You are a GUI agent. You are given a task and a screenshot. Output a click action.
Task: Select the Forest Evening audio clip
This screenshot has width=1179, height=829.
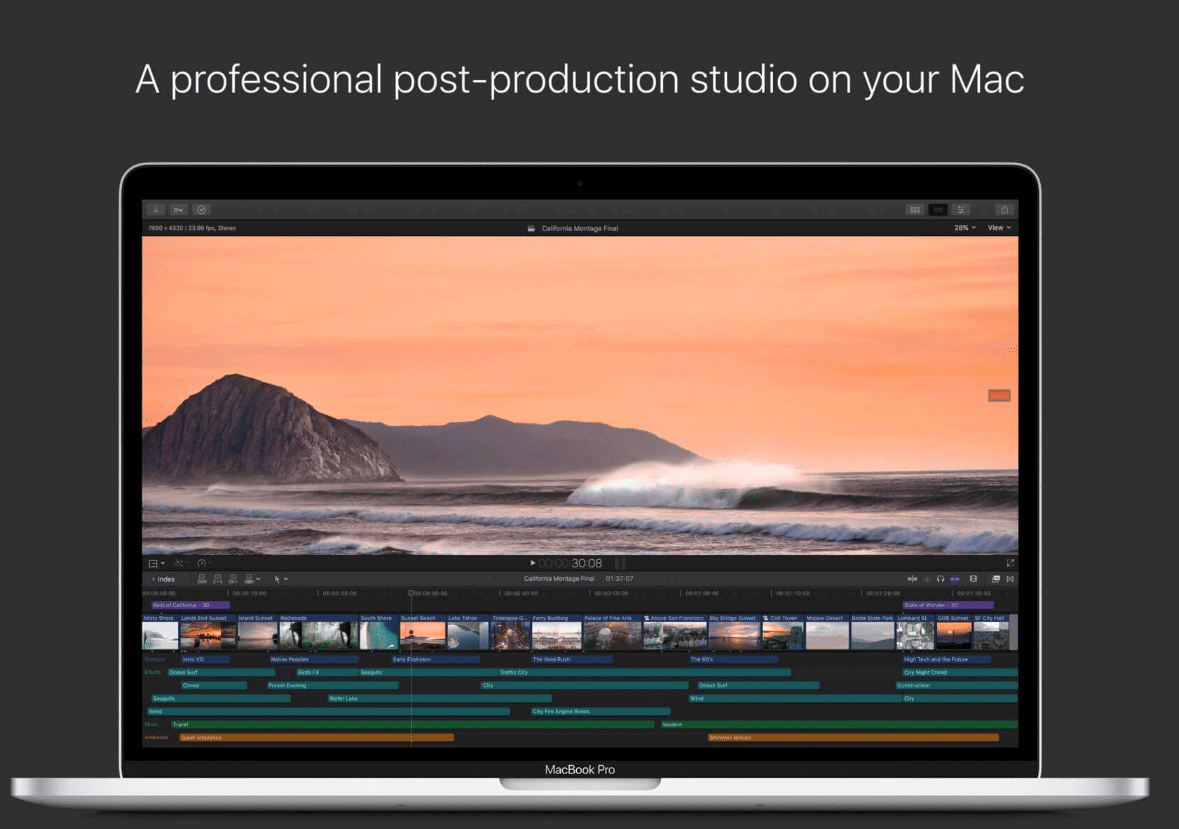pos(332,685)
